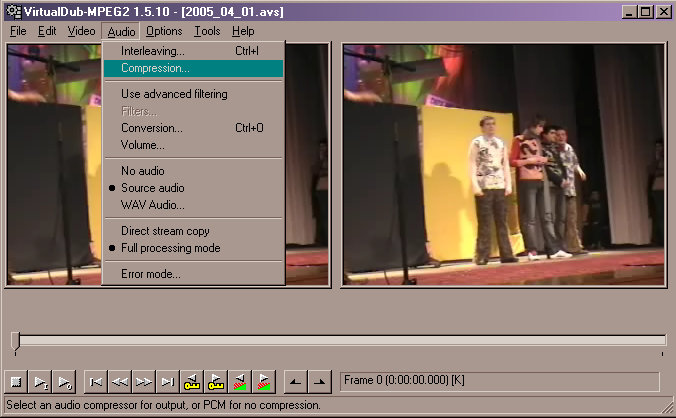The image size is (676, 418).
Task: Open the Options menu
Action: pyautogui.click(x=164, y=31)
